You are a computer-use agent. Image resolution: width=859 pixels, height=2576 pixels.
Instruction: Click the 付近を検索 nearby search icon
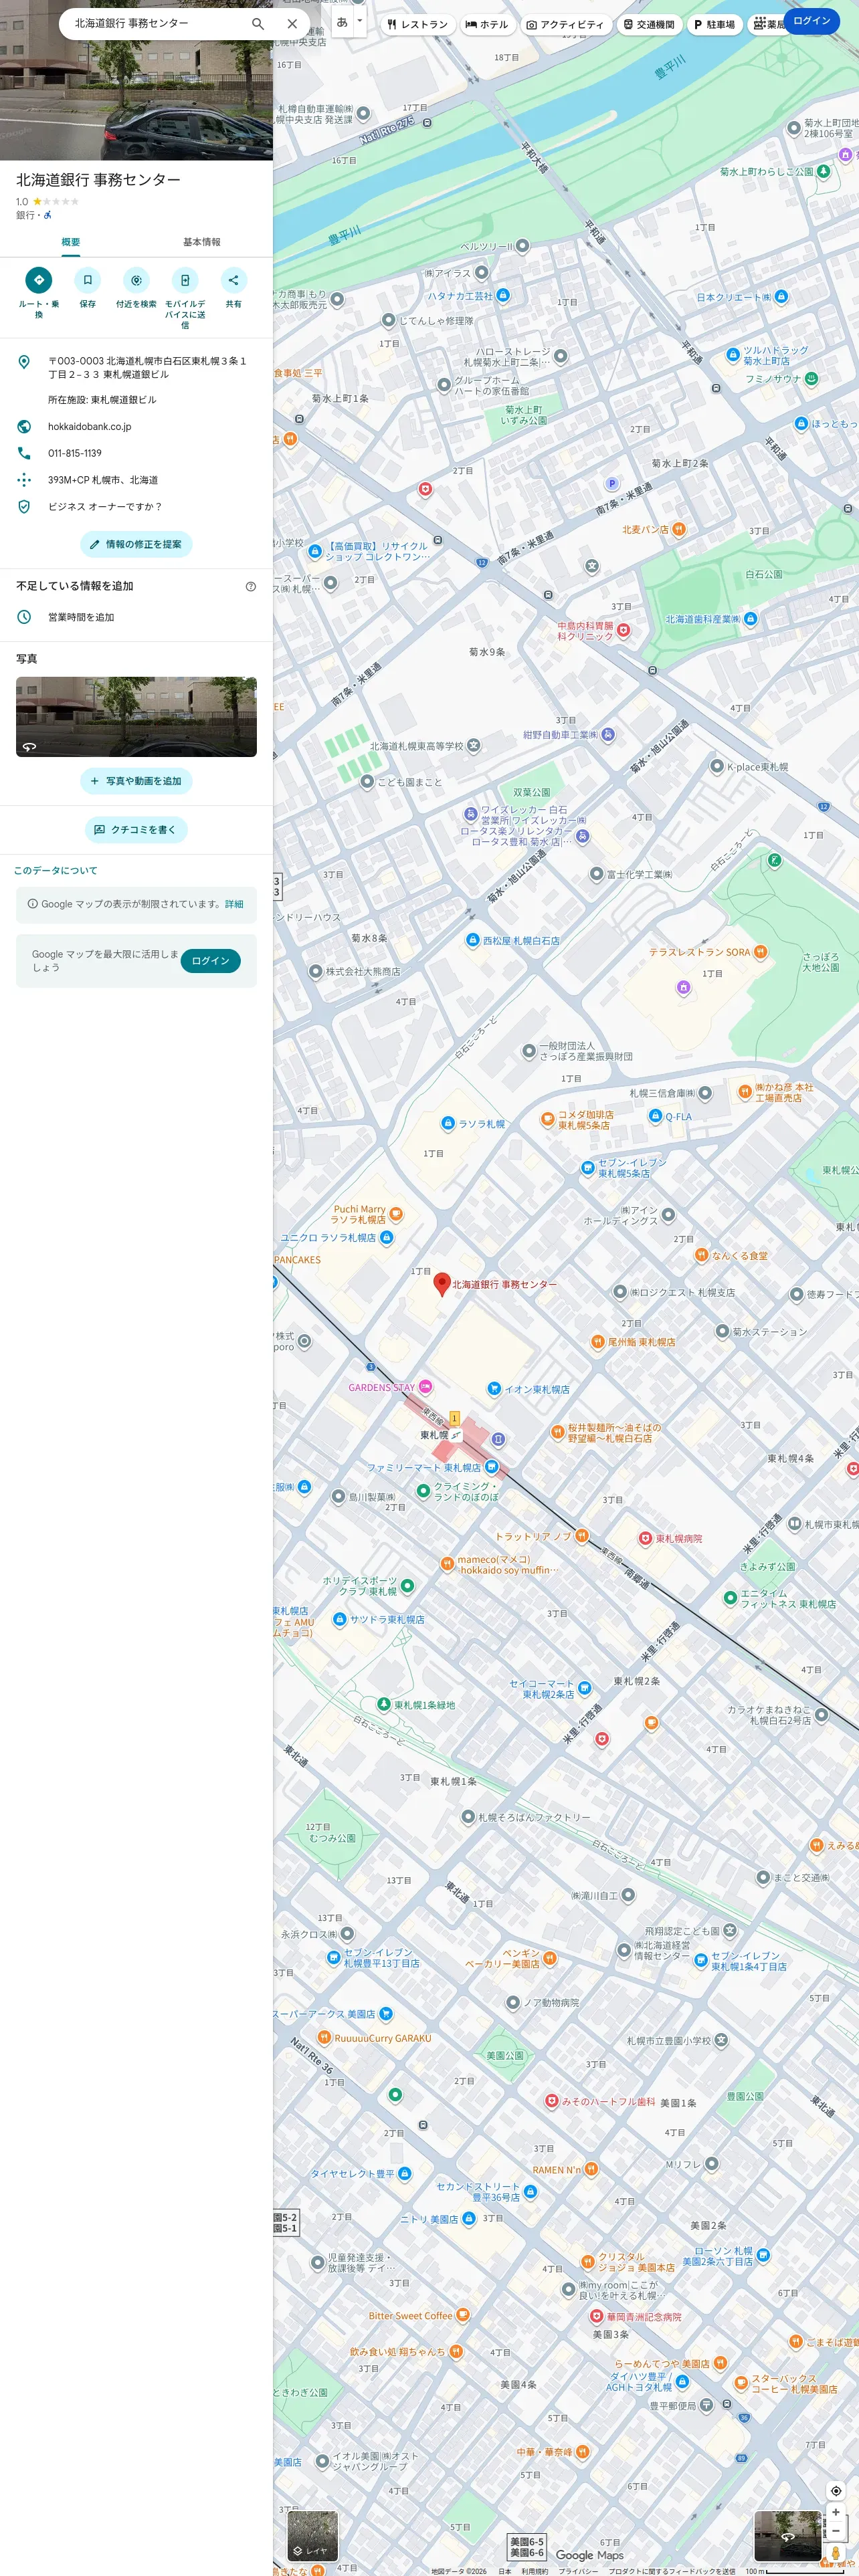pos(136,280)
